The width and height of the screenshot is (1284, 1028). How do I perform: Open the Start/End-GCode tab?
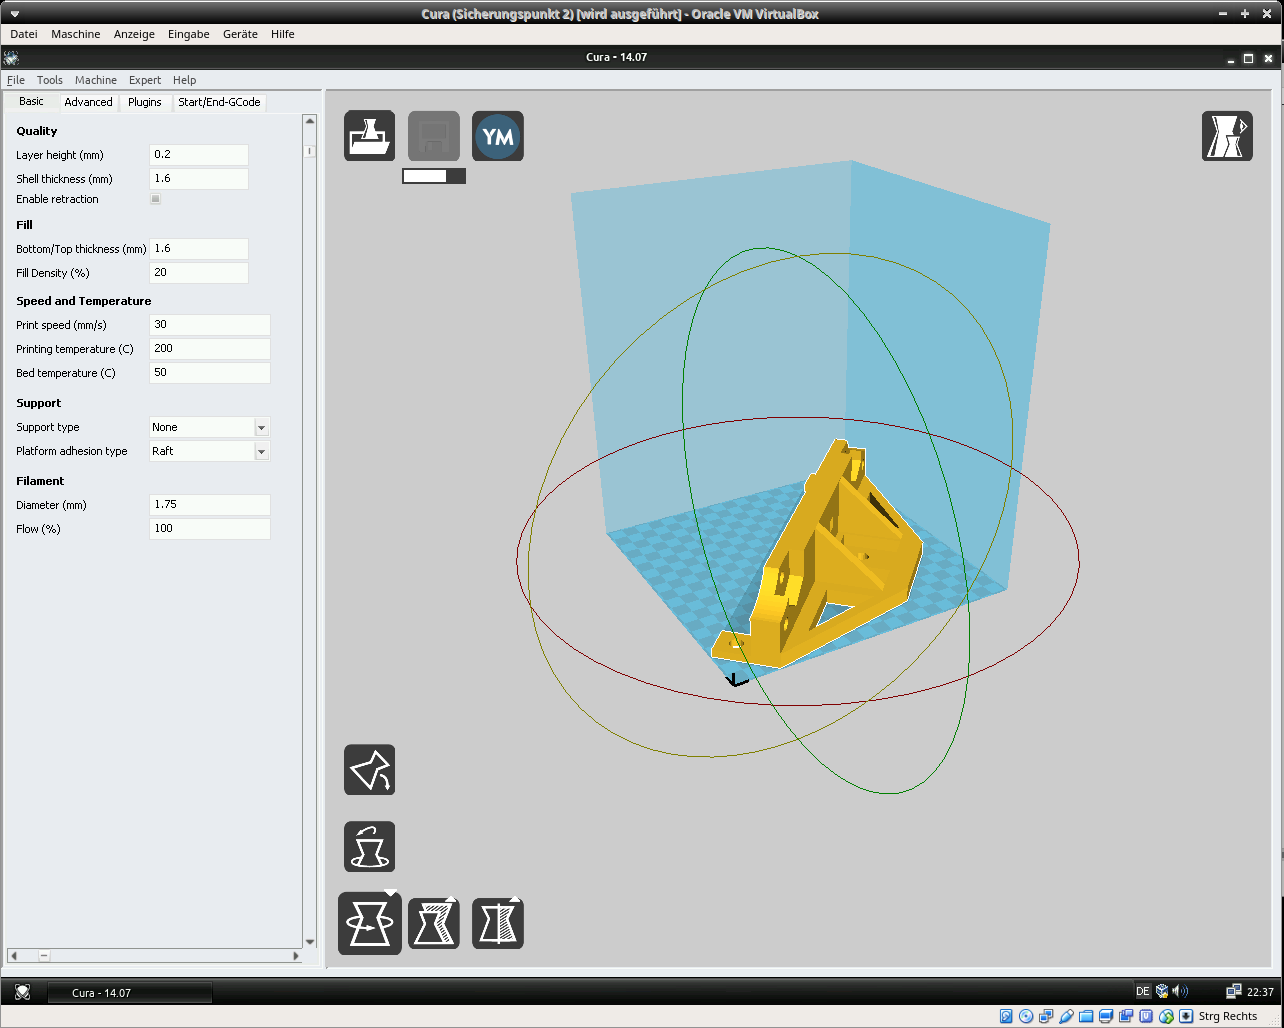coord(219,102)
